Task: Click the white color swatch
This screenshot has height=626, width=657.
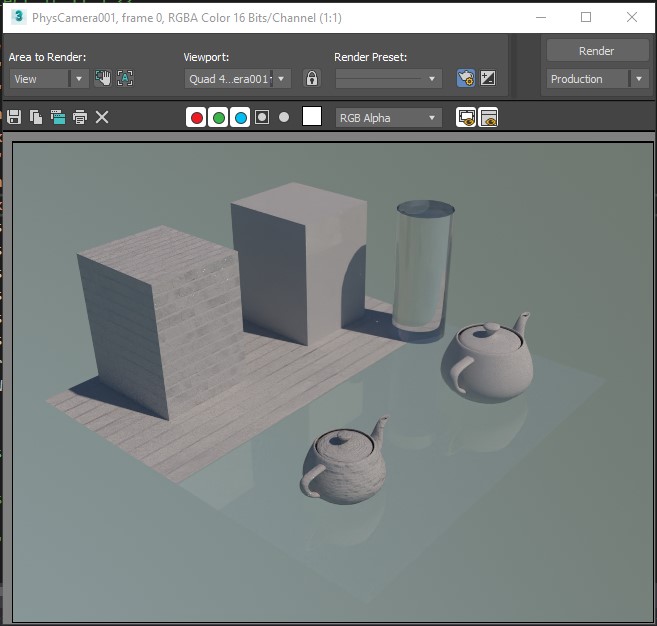Action: tap(312, 117)
